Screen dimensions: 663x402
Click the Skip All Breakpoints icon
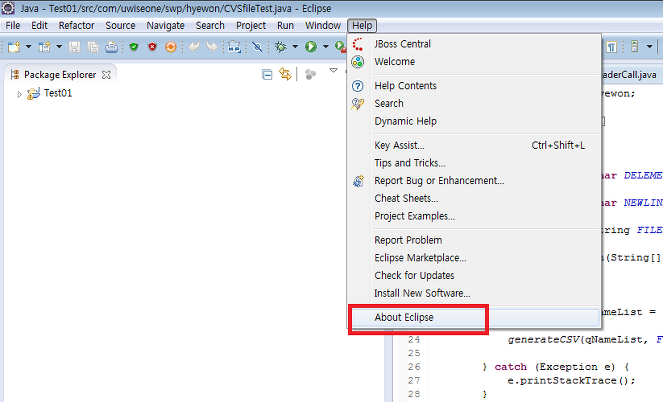coord(257,46)
